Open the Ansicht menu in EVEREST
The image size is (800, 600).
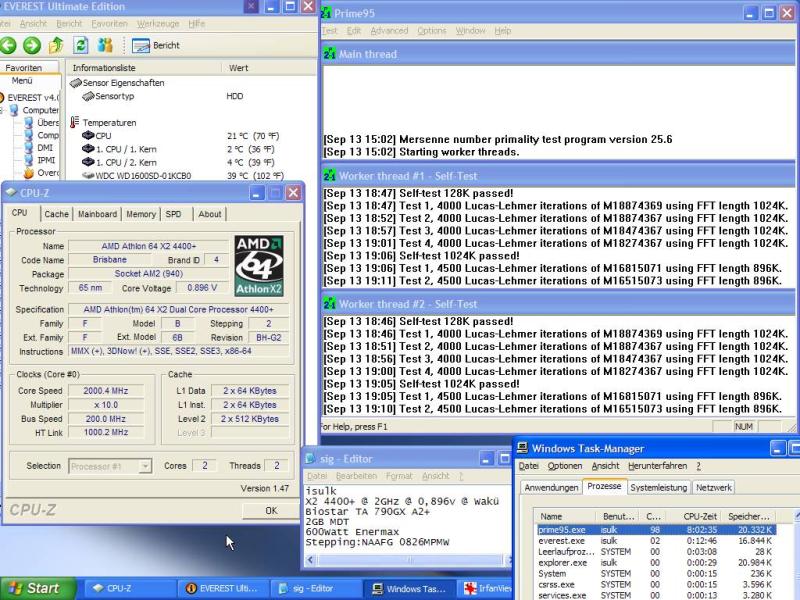pos(33,23)
